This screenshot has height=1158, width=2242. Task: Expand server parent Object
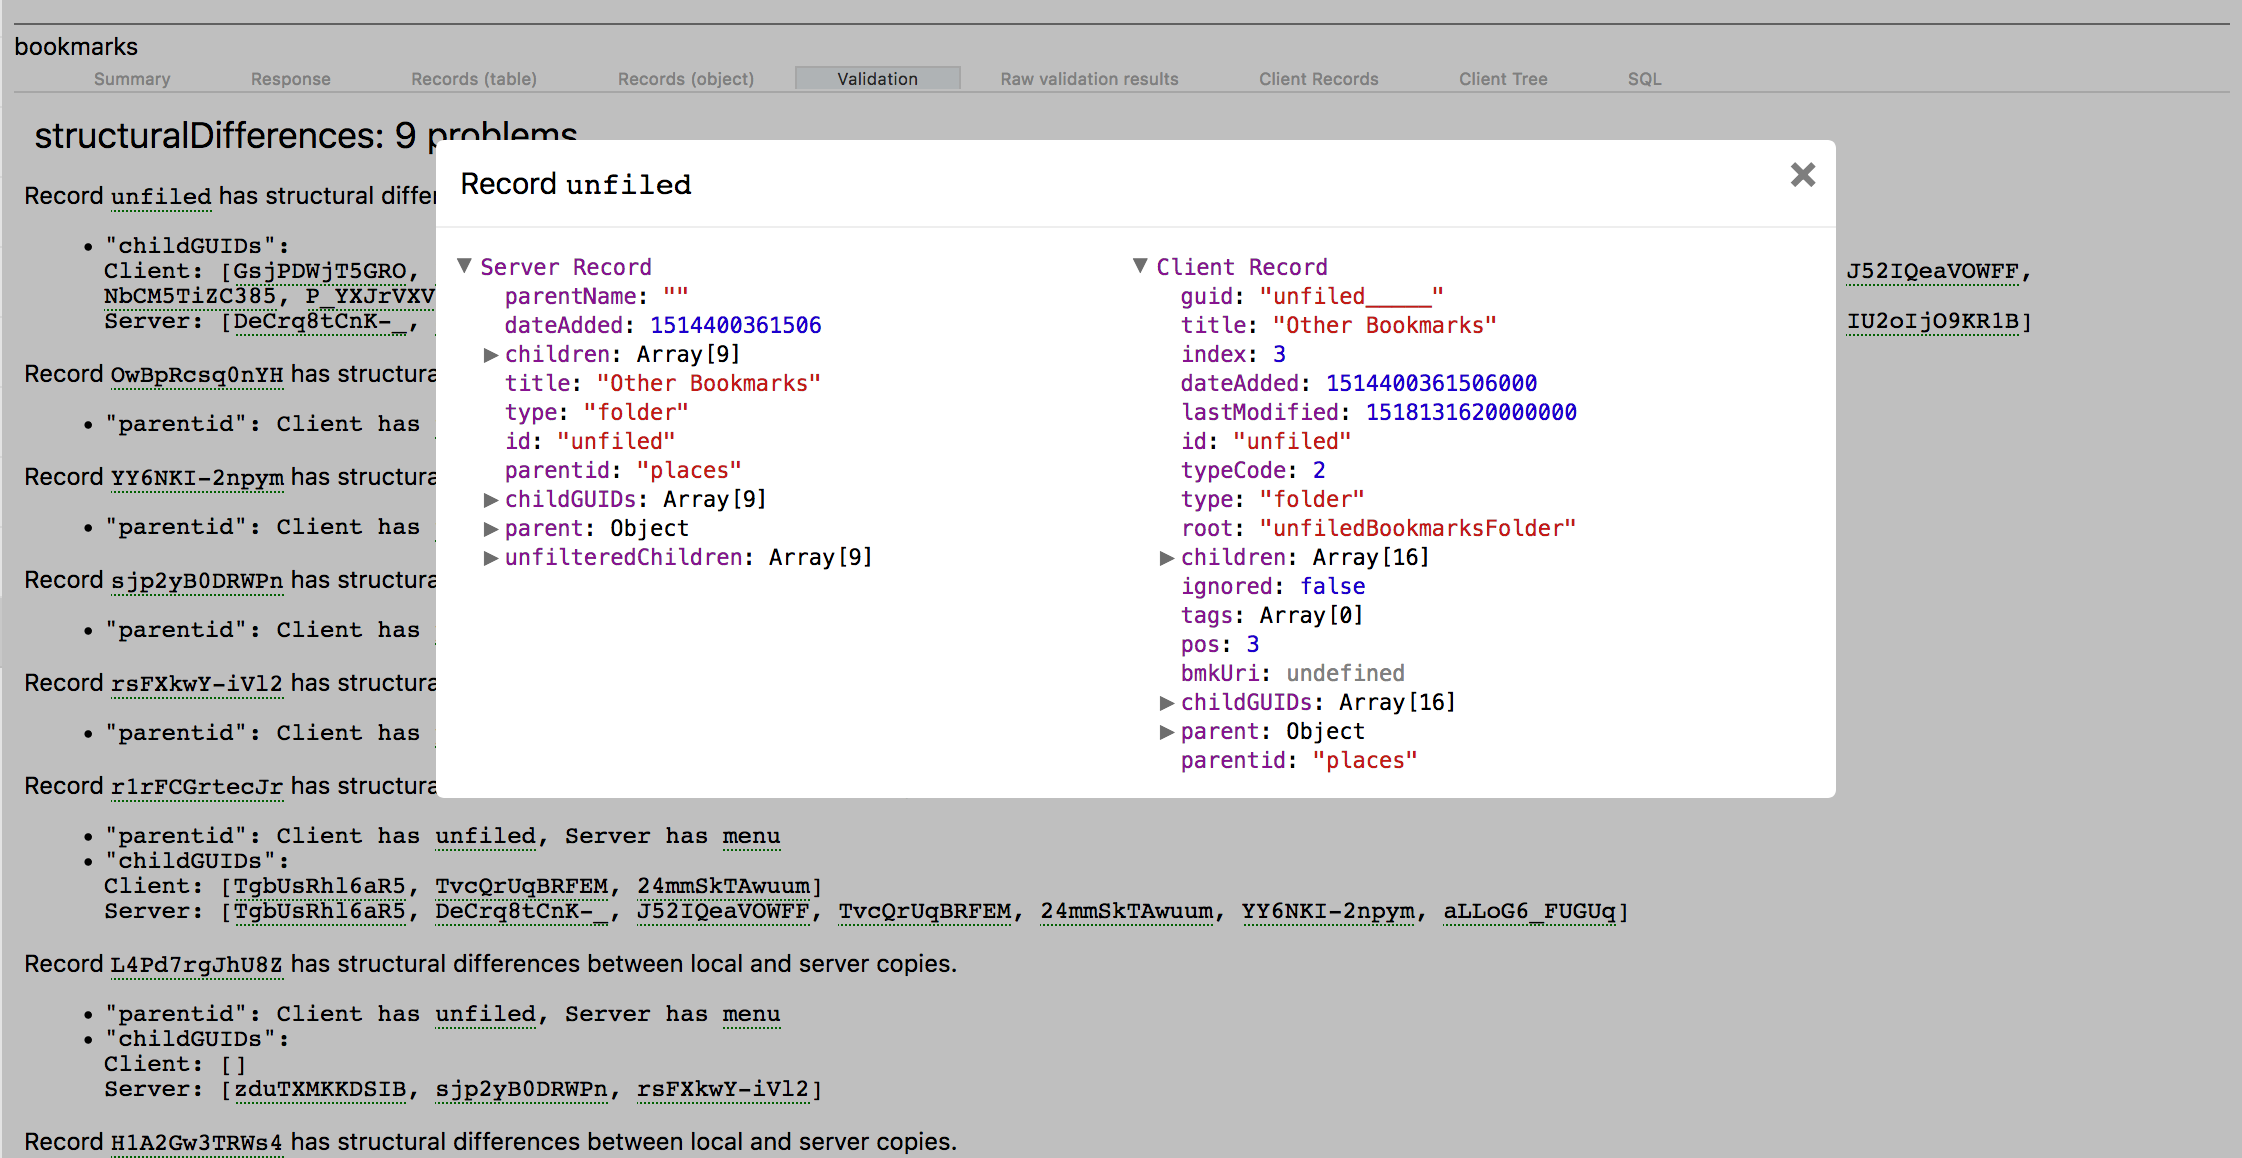point(490,529)
